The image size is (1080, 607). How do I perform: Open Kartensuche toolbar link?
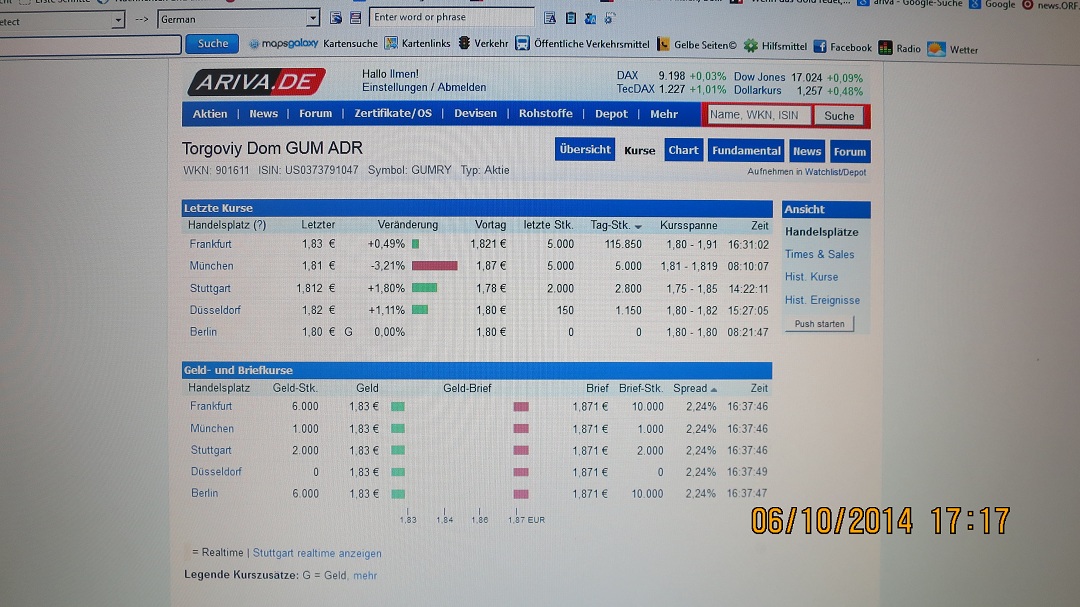coord(350,43)
